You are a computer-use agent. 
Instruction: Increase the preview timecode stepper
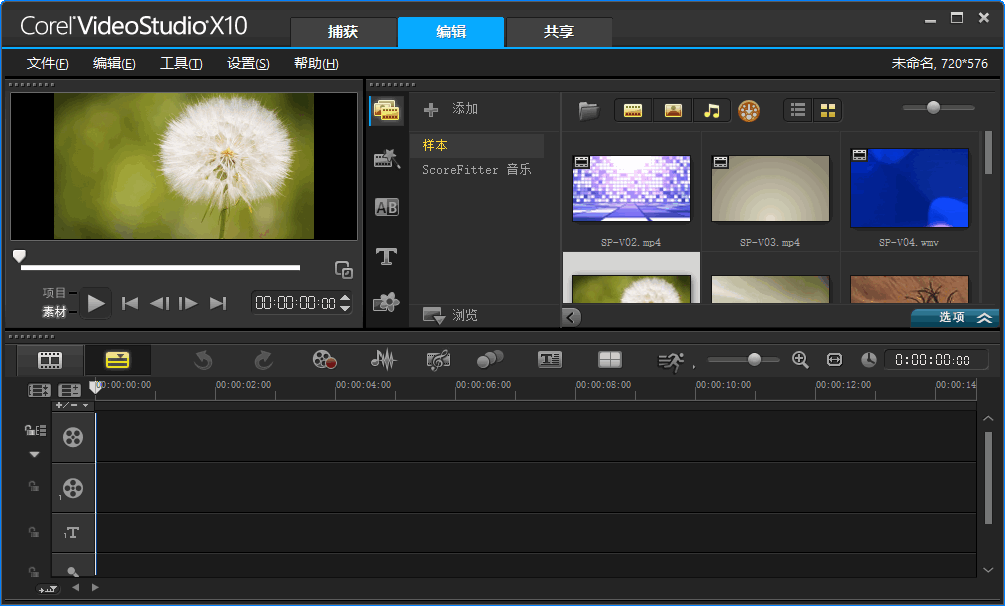345,298
